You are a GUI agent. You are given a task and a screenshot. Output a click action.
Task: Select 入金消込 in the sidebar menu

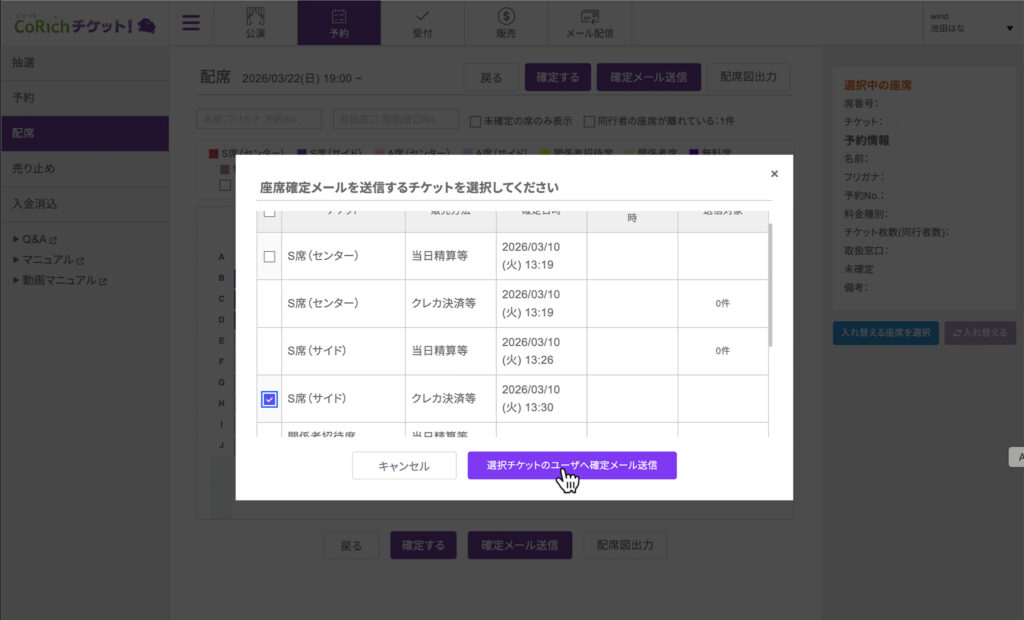[34, 204]
